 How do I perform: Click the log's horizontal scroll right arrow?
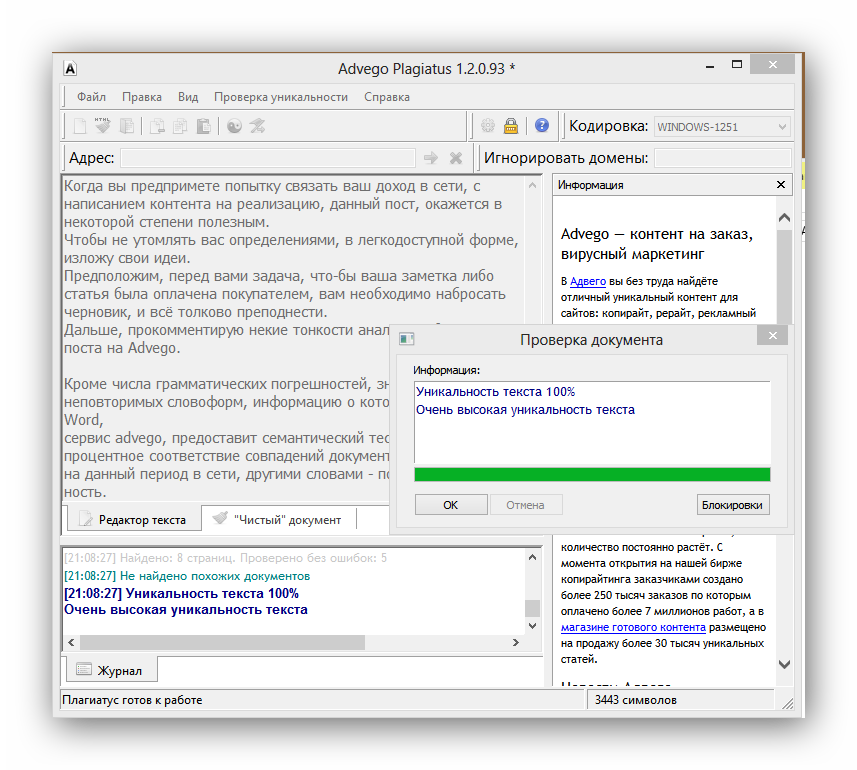[515, 642]
